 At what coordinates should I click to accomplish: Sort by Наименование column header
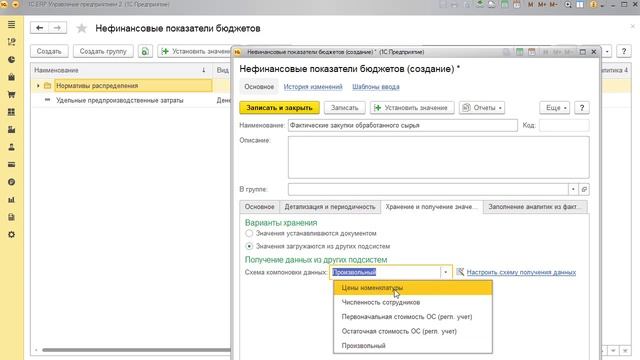tap(121, 70)
